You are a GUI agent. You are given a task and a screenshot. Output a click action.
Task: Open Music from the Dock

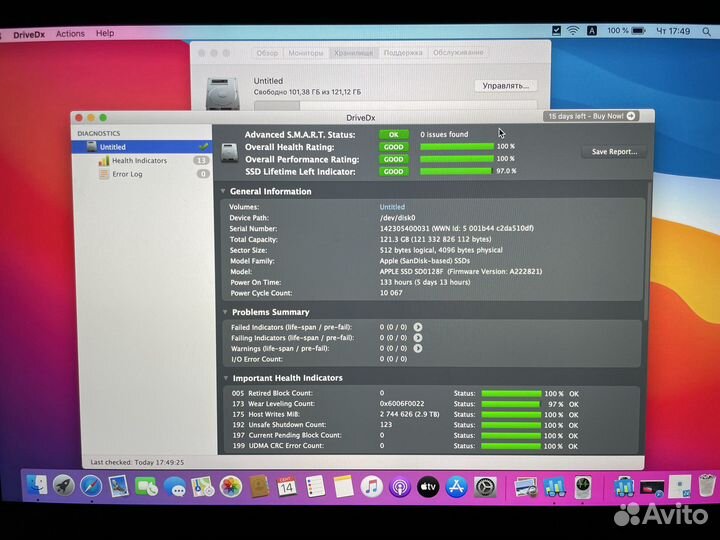[x=371, y=487]
